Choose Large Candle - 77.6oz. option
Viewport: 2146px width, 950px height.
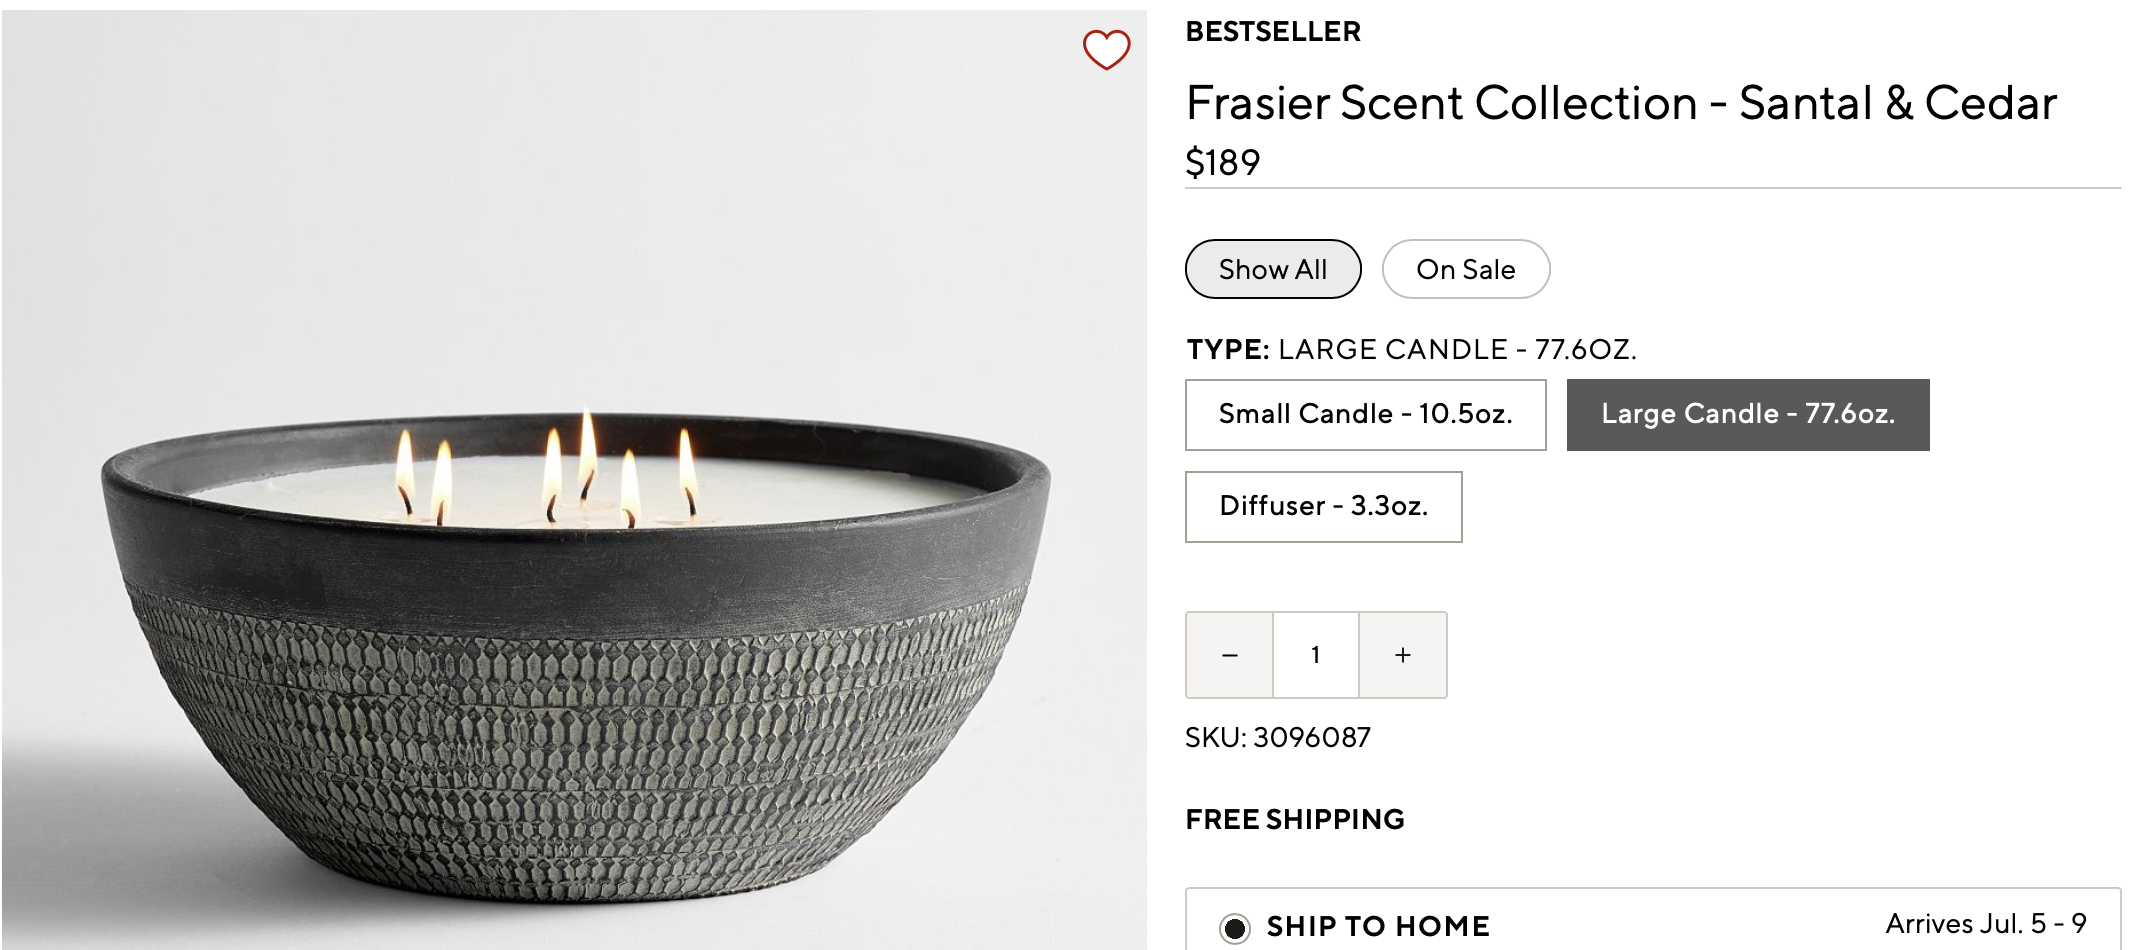1747,414
